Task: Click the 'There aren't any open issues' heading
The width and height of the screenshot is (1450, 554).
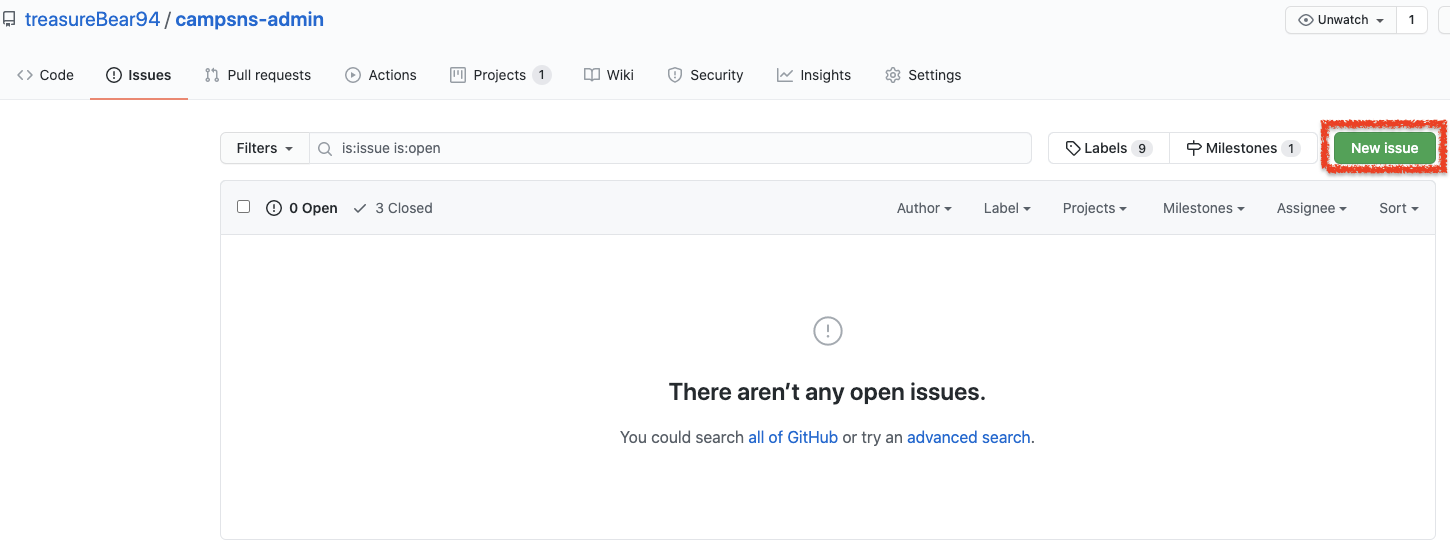Action: pos(827,392)
